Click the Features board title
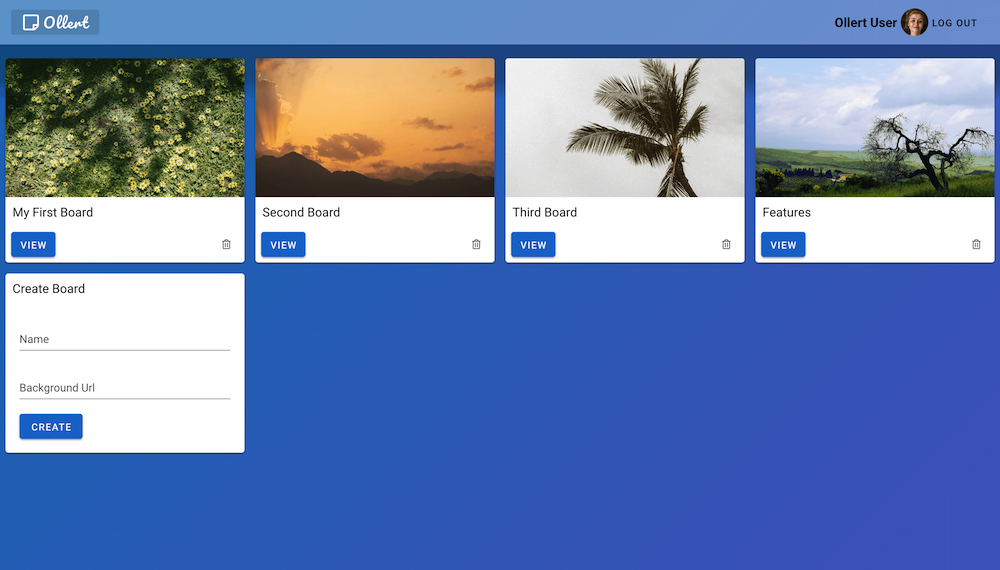This screenshot has width=1000, height=570. 786,212
